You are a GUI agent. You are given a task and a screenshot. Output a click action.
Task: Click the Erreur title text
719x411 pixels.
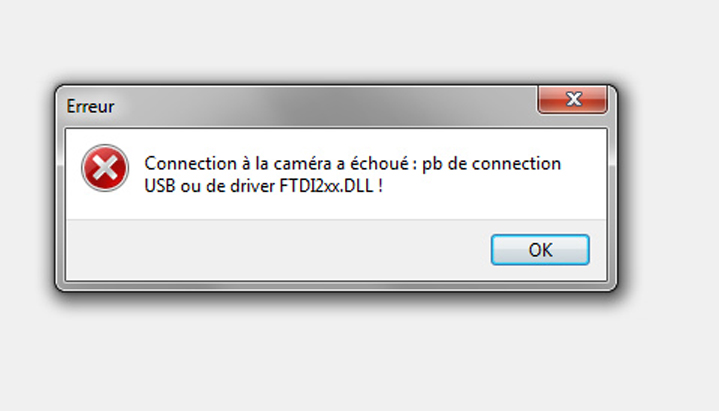[90, 105]
